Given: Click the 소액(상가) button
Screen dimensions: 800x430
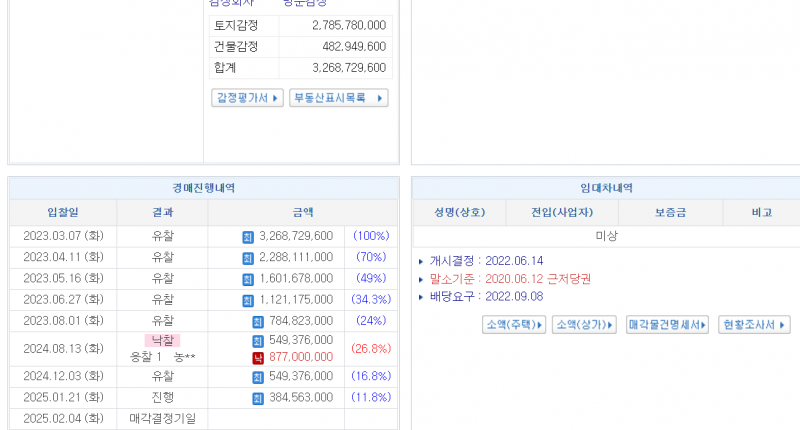Looking at the screenshot, I should [585, 325].
